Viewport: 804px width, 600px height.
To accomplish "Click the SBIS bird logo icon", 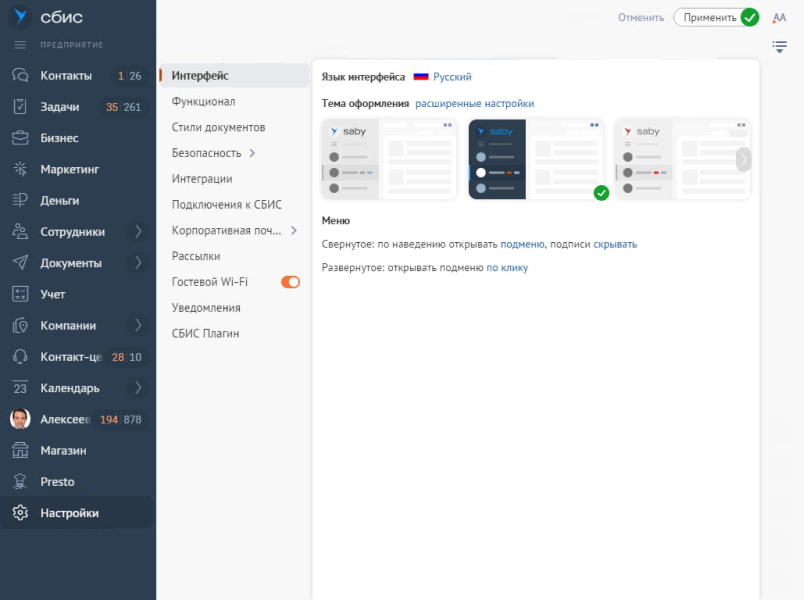I will (x=20, y=16).
